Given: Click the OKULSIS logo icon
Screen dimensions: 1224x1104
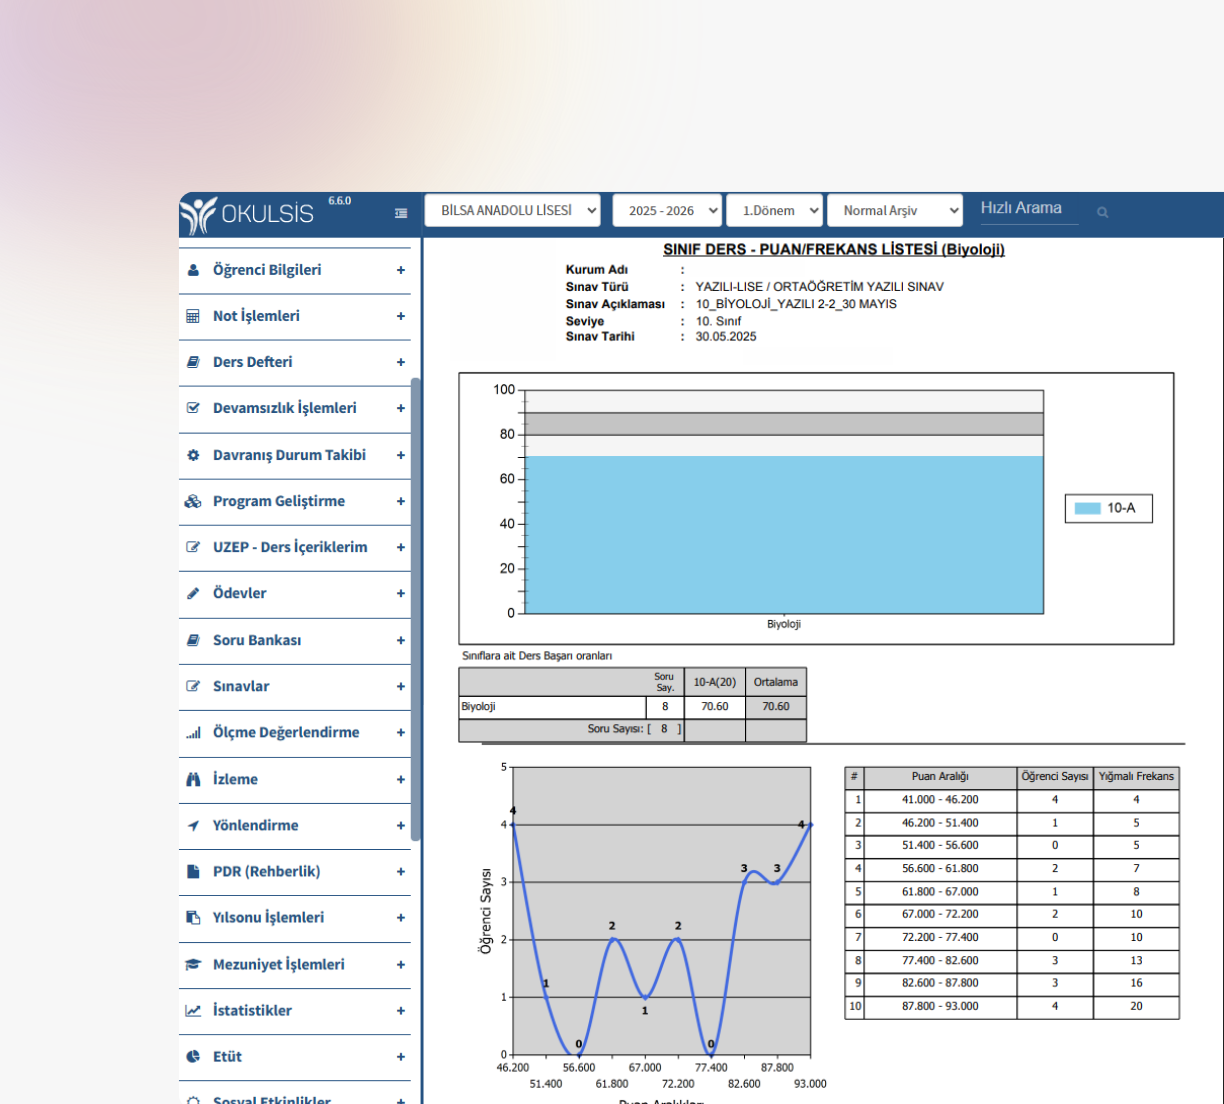Looking at the screenshot, I should pos(199,215).
